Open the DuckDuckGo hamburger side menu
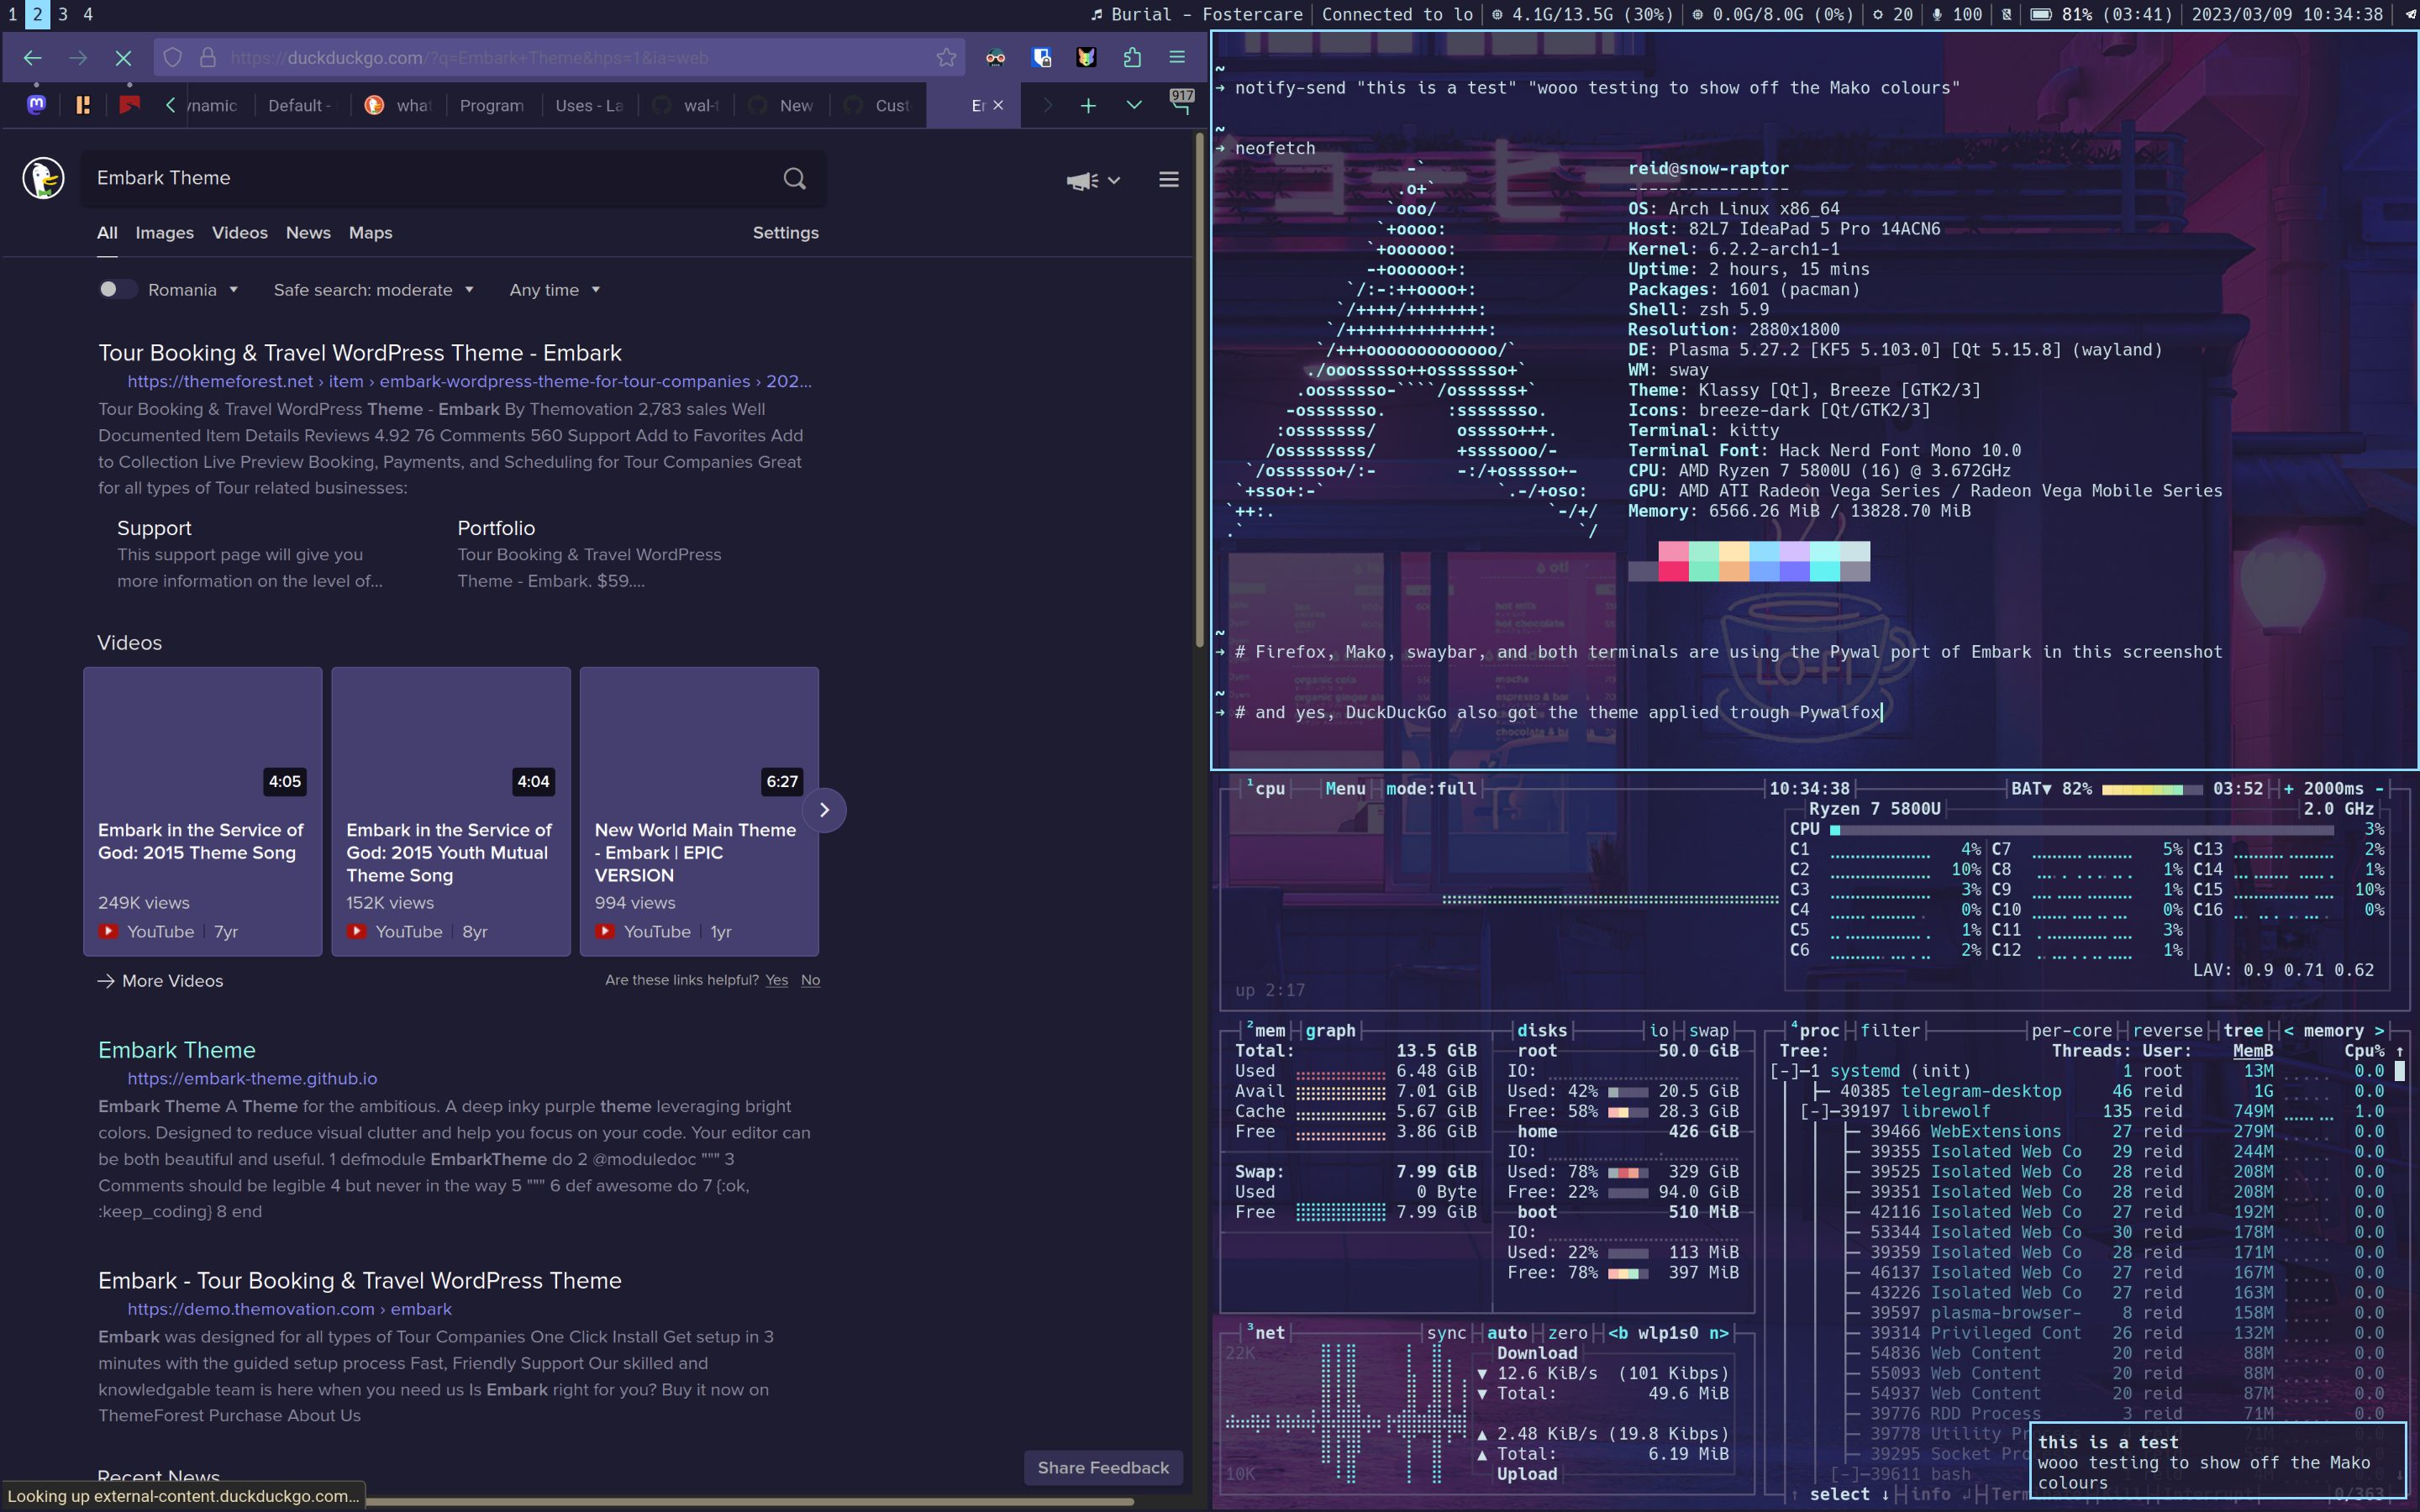The image size is (2420, 1512). tap(1168, 180)
